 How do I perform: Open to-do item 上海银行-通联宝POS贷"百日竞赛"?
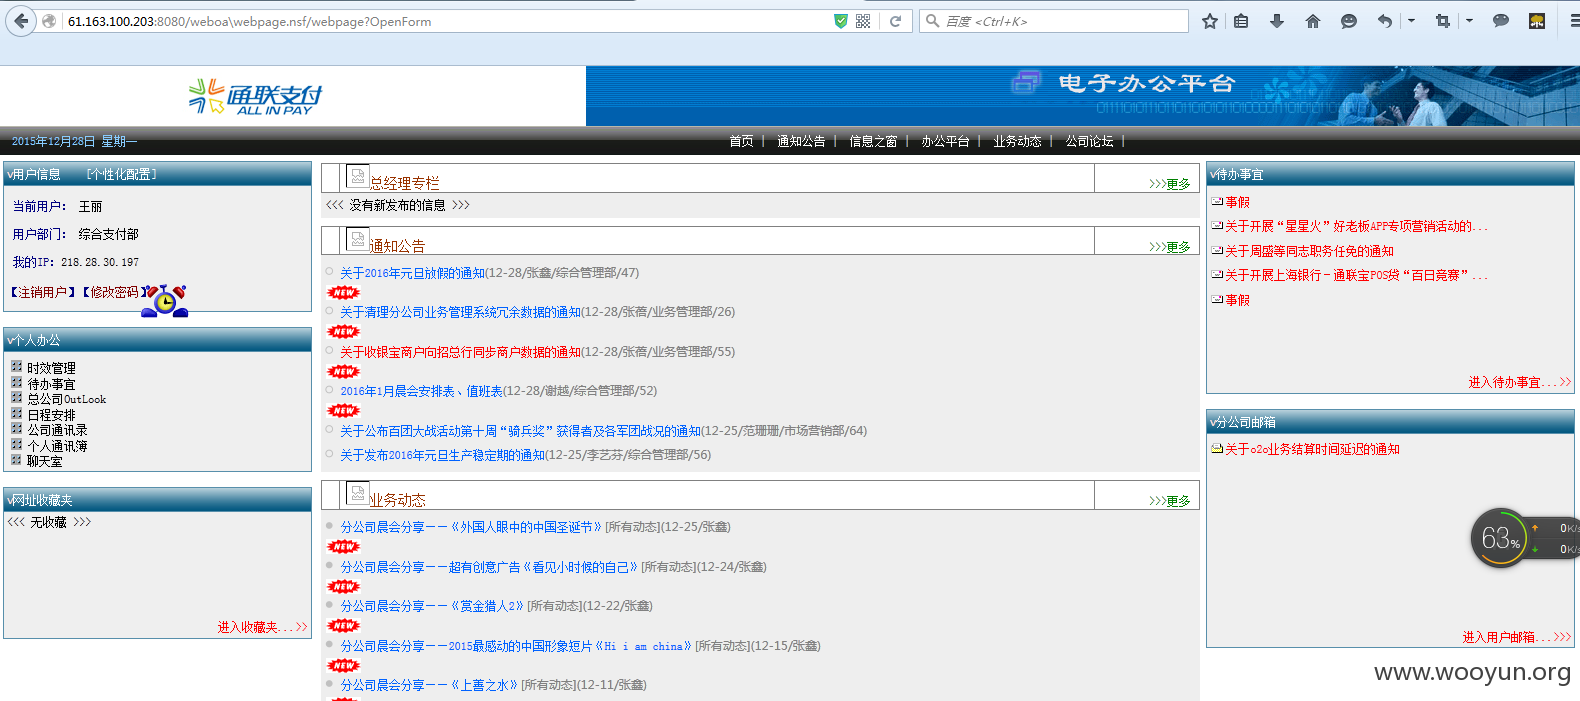tap(1356, 275)
